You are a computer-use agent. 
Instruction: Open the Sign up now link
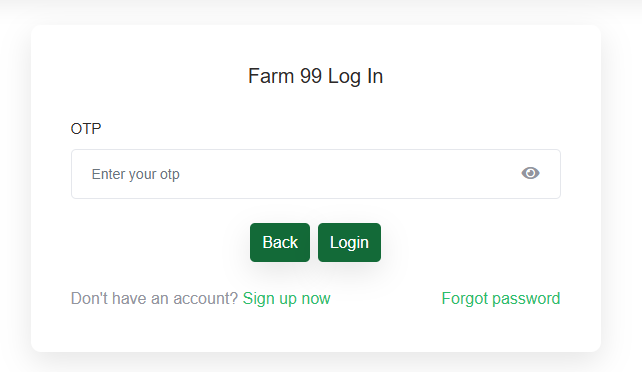coord(287,299)
